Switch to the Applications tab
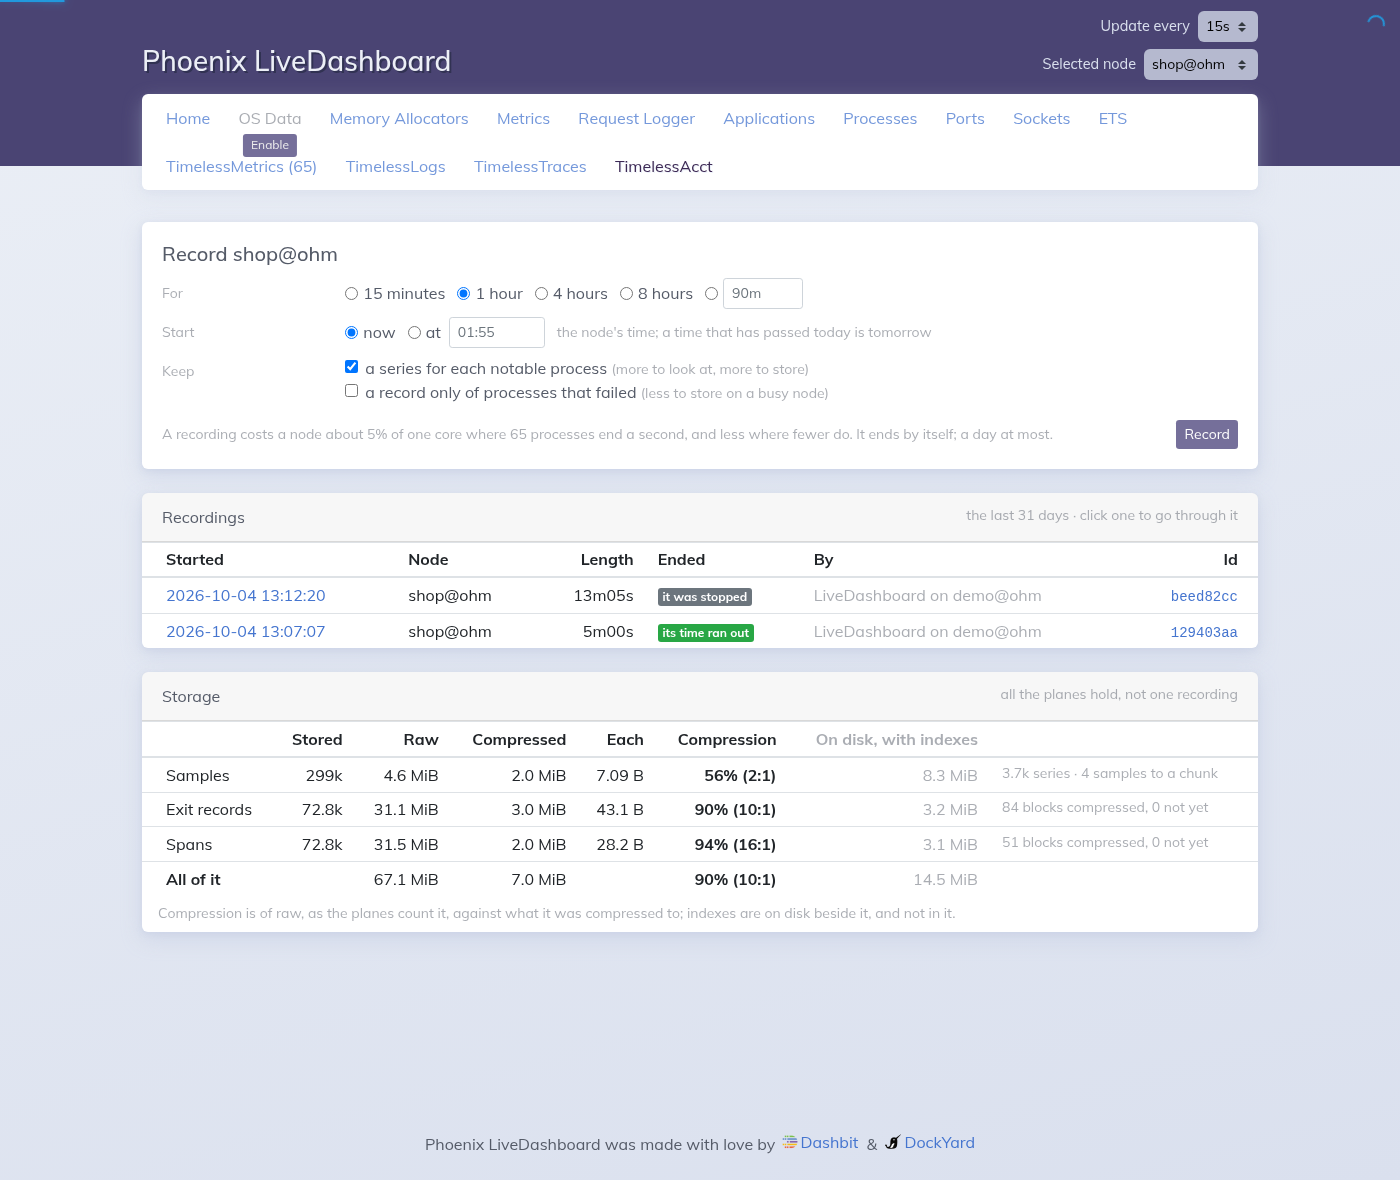 point(769,119)
